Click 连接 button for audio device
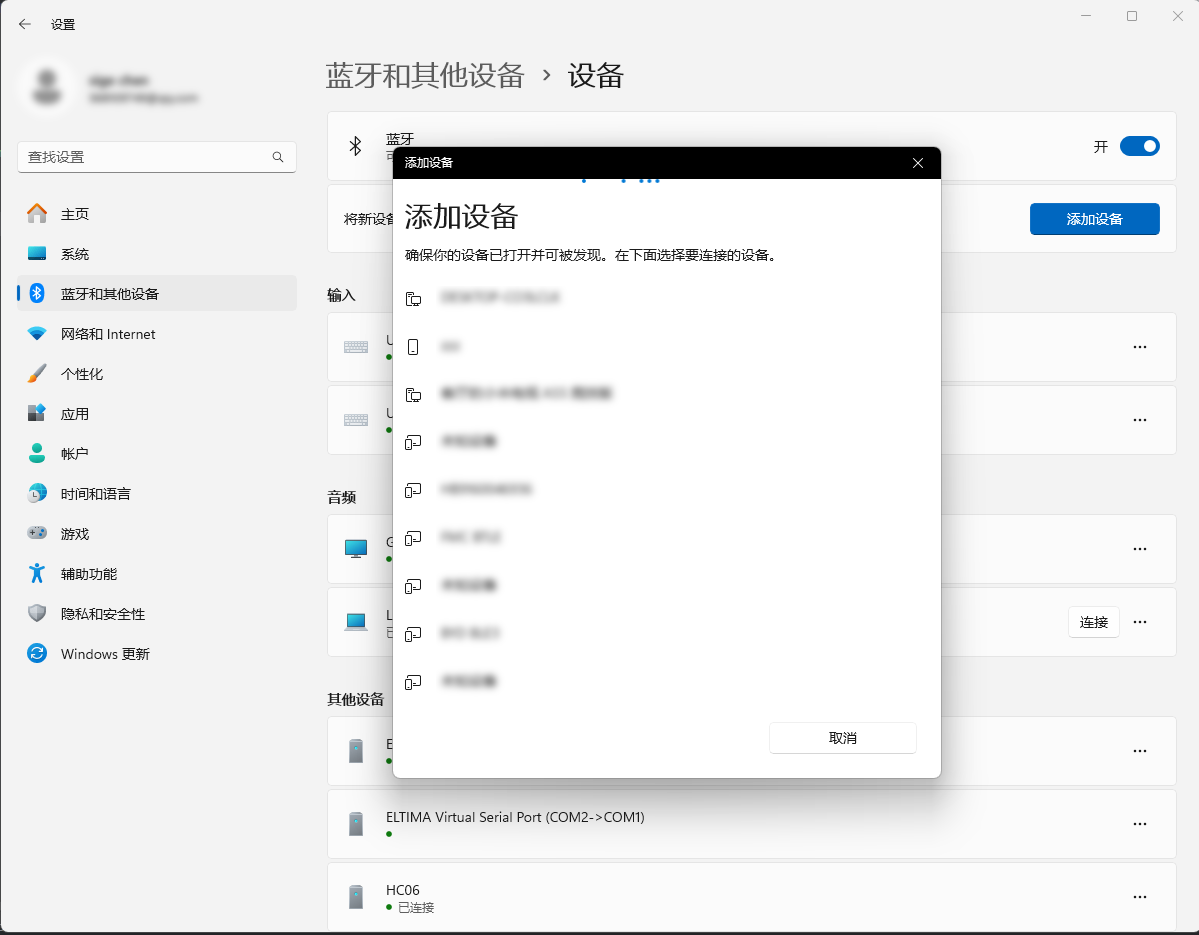This screenshot has height=935, width=1199. click(x=1093, y=622)
